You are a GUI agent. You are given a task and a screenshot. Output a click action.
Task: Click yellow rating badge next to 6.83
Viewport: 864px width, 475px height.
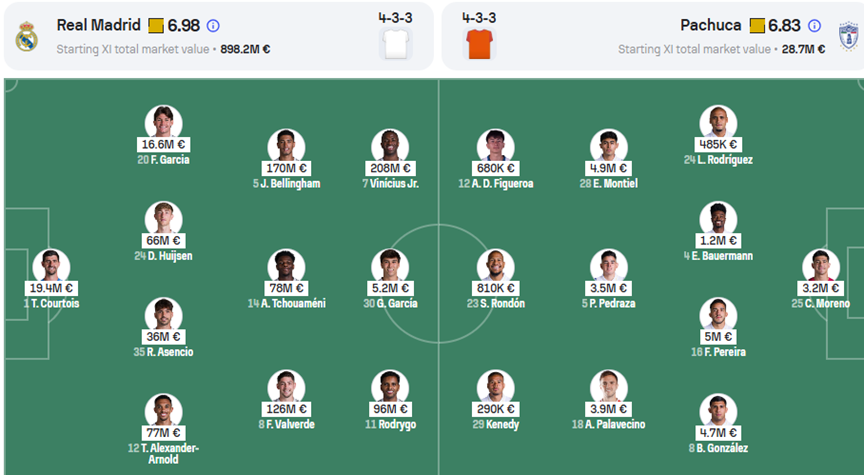[x=757, y=25]
